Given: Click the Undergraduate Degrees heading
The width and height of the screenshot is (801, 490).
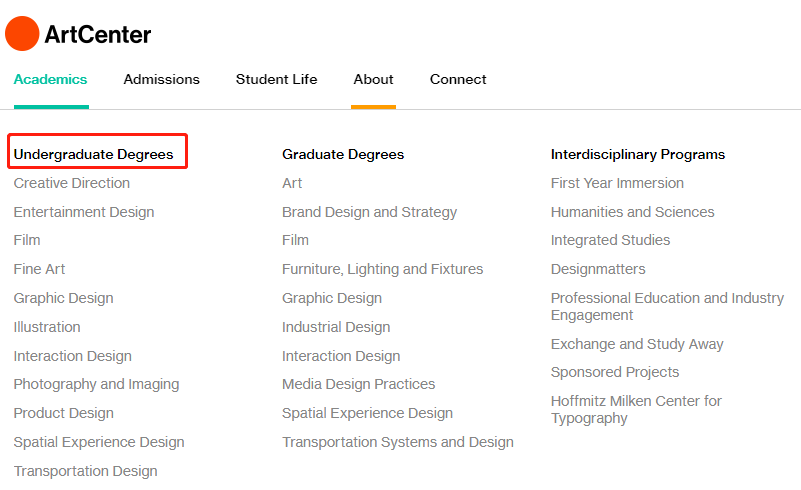Looking at the screenshot, I should tap(93, 154).
